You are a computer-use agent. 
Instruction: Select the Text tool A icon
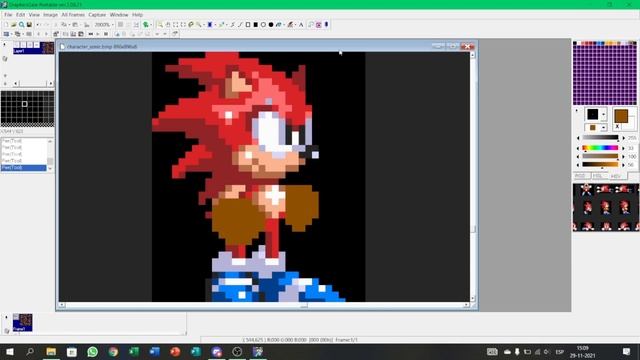pos(301,24)
